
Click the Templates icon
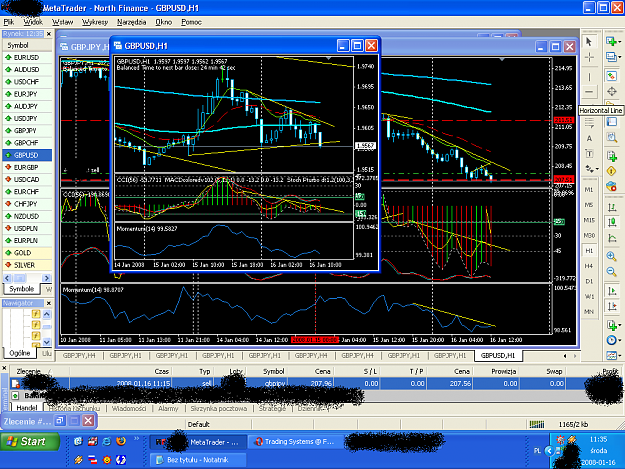(611, 355)
